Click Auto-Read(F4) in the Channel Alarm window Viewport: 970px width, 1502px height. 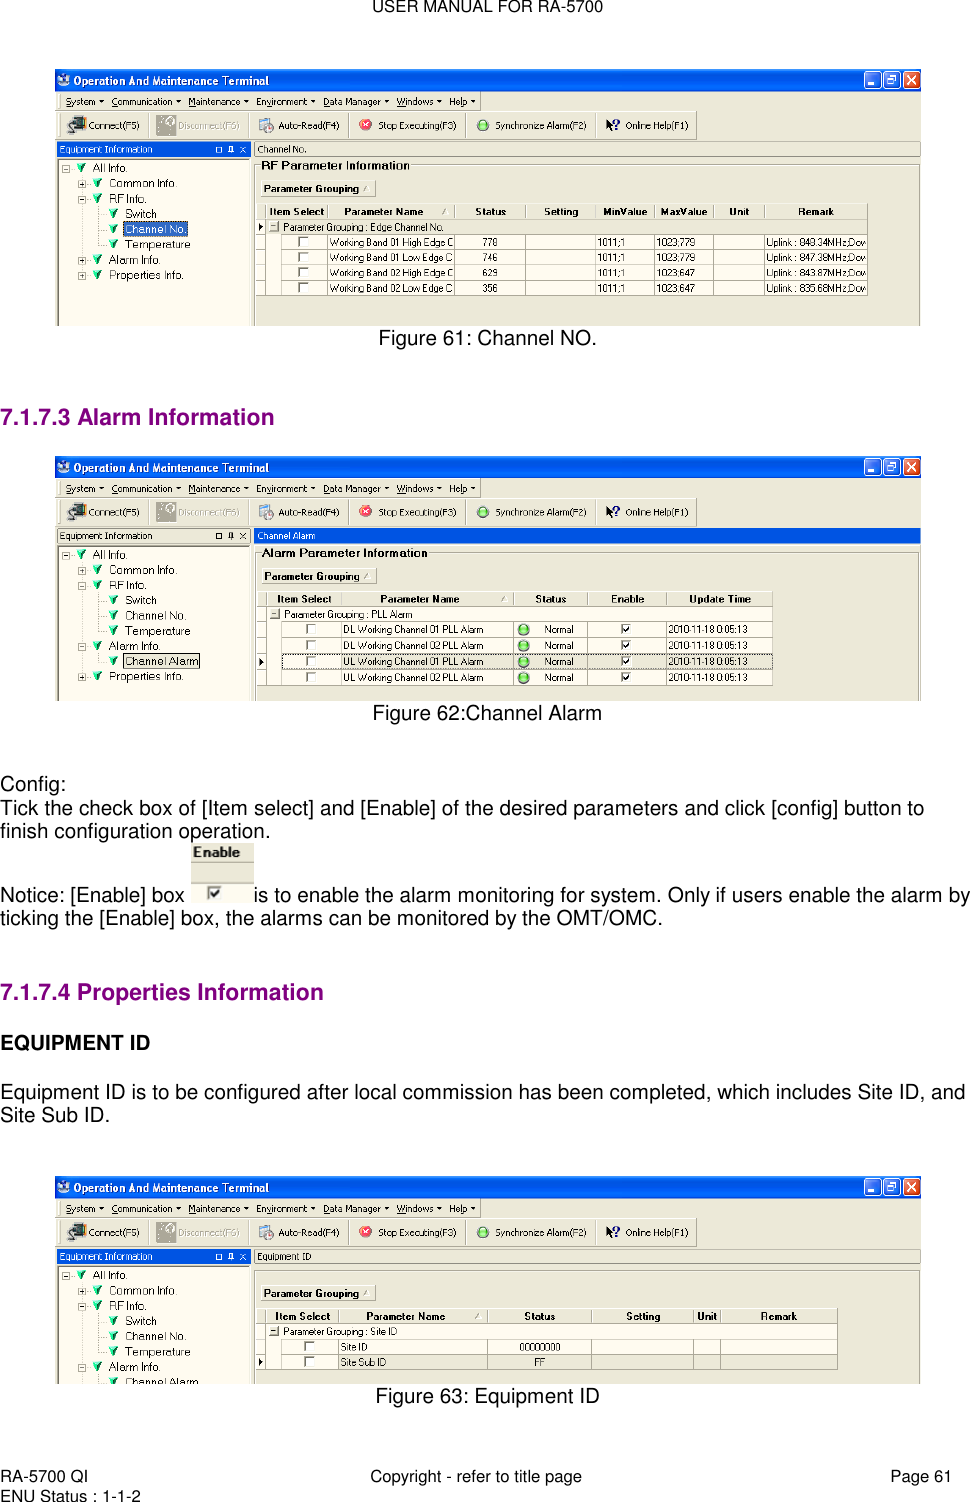[299, 512]
